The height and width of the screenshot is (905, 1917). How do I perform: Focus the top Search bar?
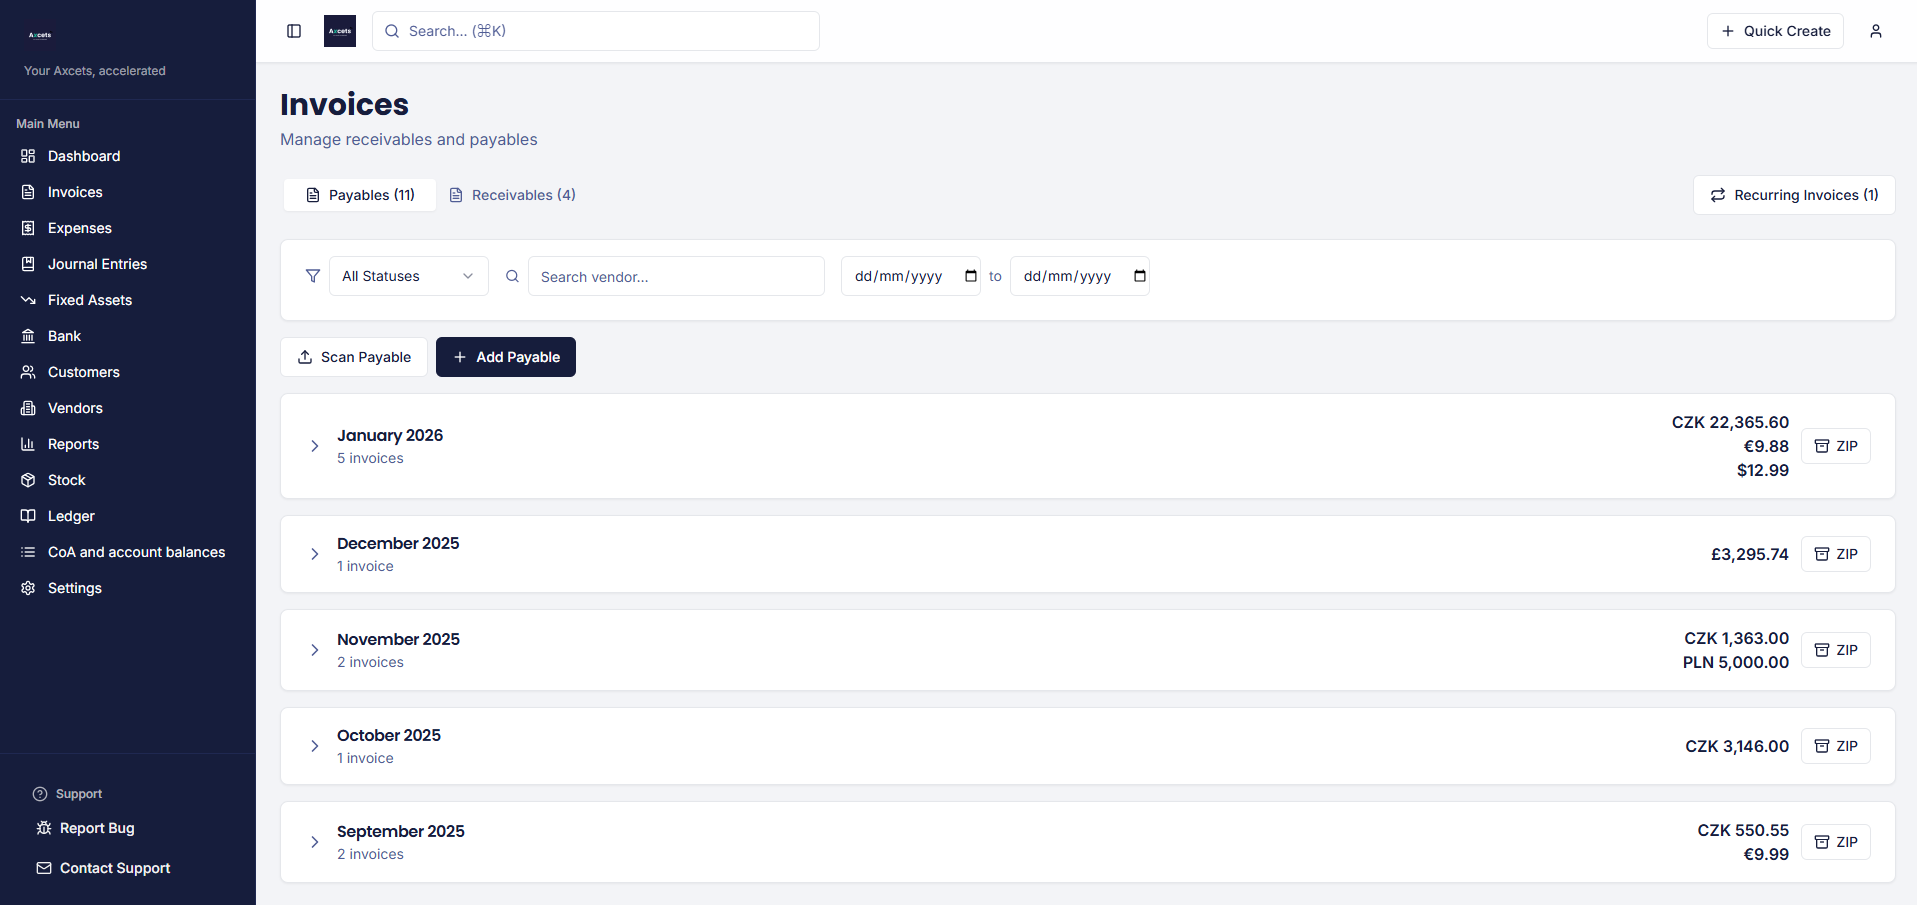pyautogui.click(x=596, y=31)
